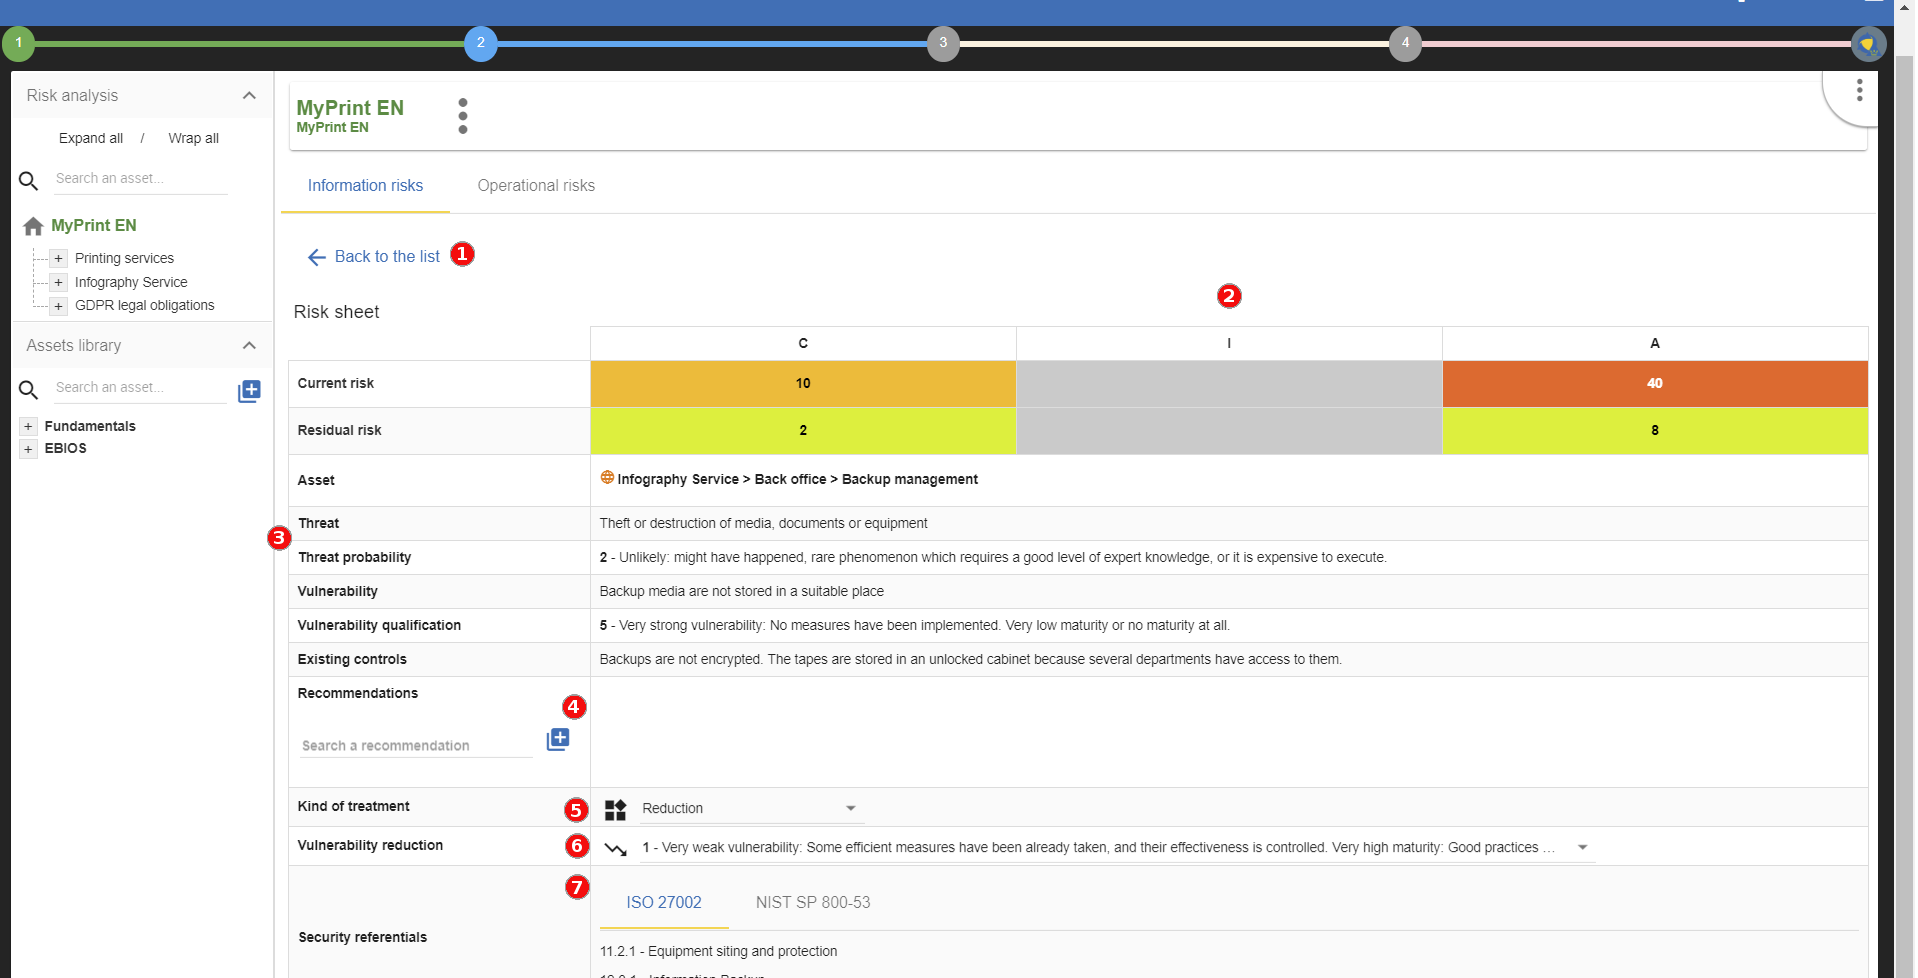Select the NIST SP 800-53 referential tab
The image size is (1918, 978).
pyautogui.click(x=812, y=902)
